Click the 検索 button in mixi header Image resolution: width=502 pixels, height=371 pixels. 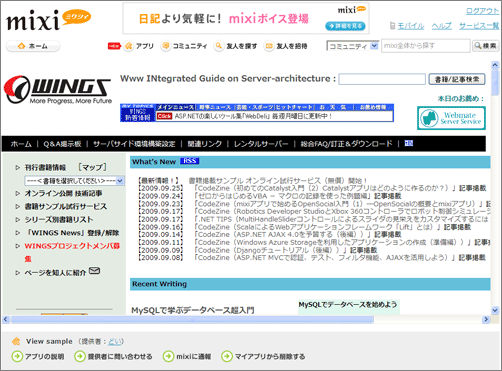pos(486,46)
